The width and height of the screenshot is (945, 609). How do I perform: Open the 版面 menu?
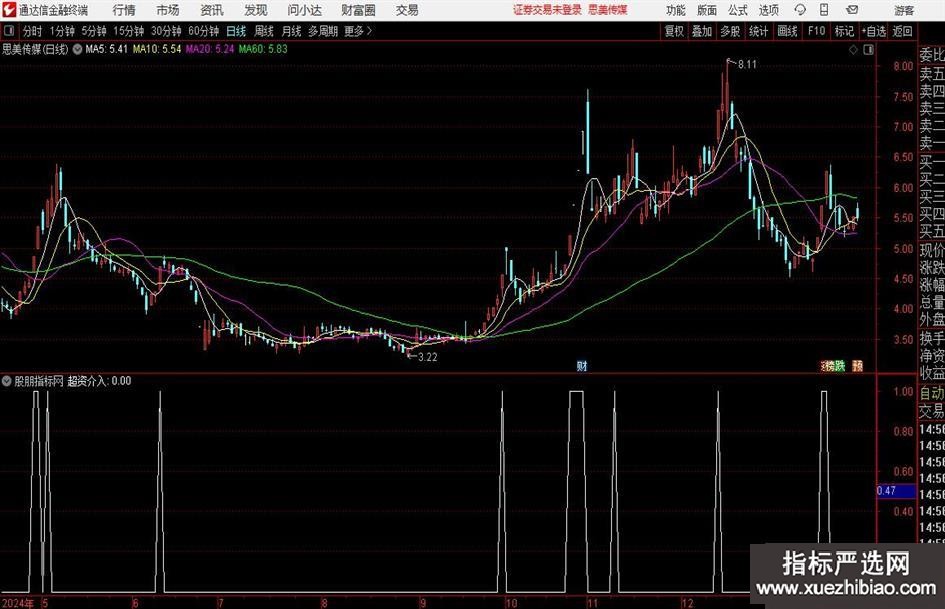(707, 10)
